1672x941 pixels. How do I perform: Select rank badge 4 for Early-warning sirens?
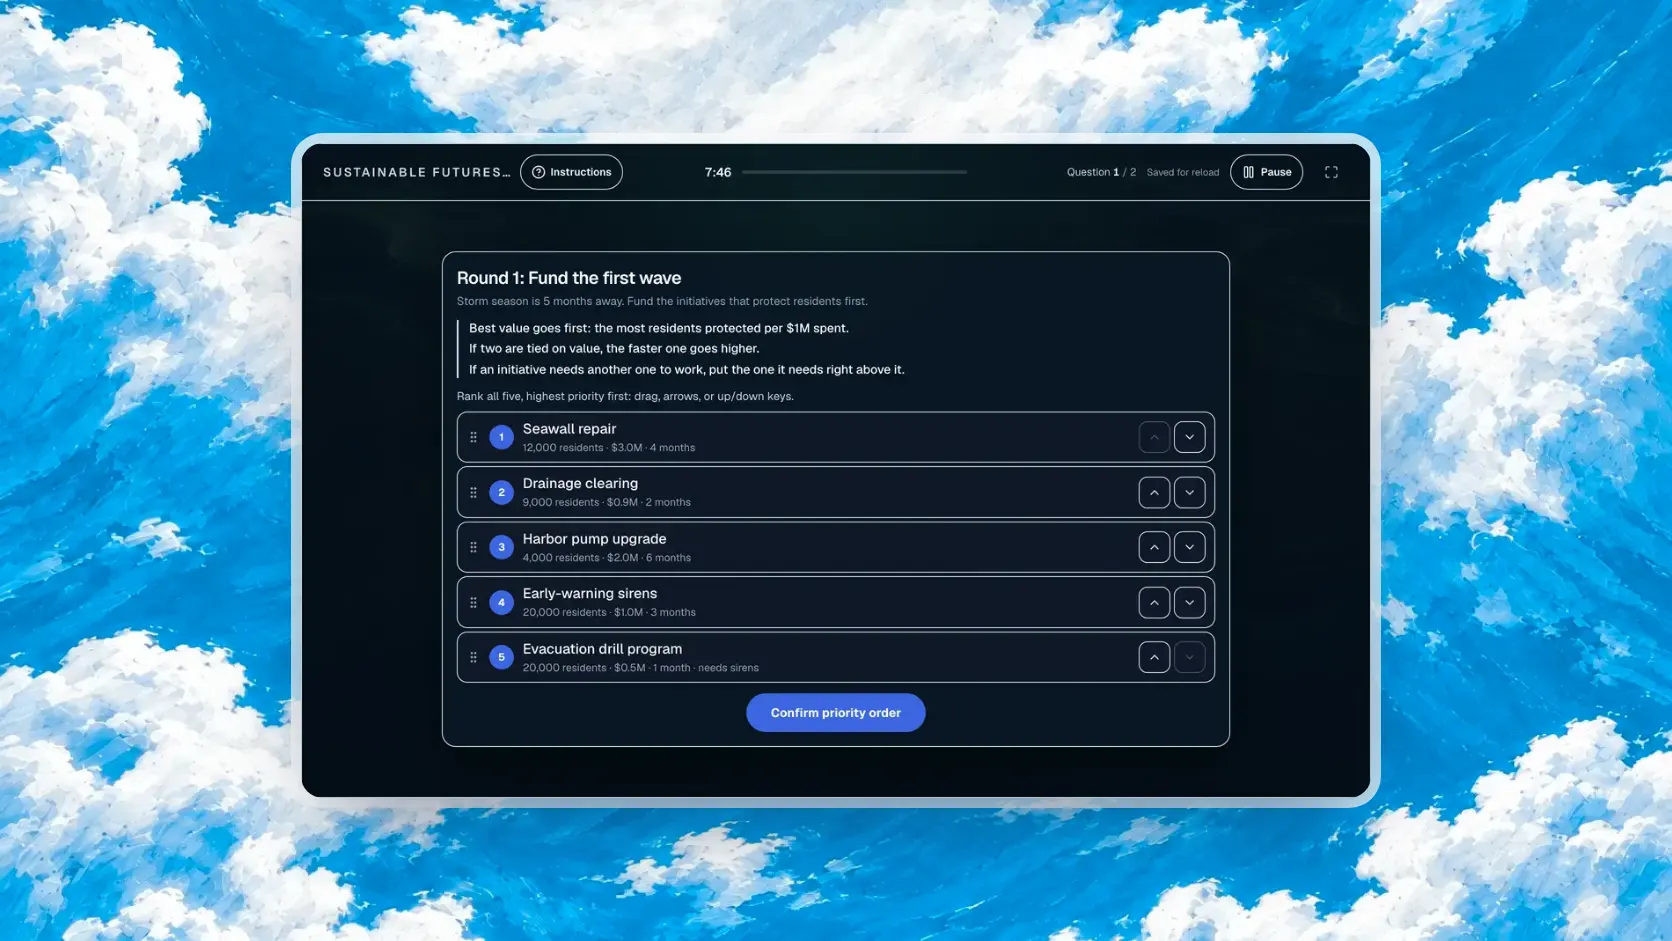click(x=501, y=602)
